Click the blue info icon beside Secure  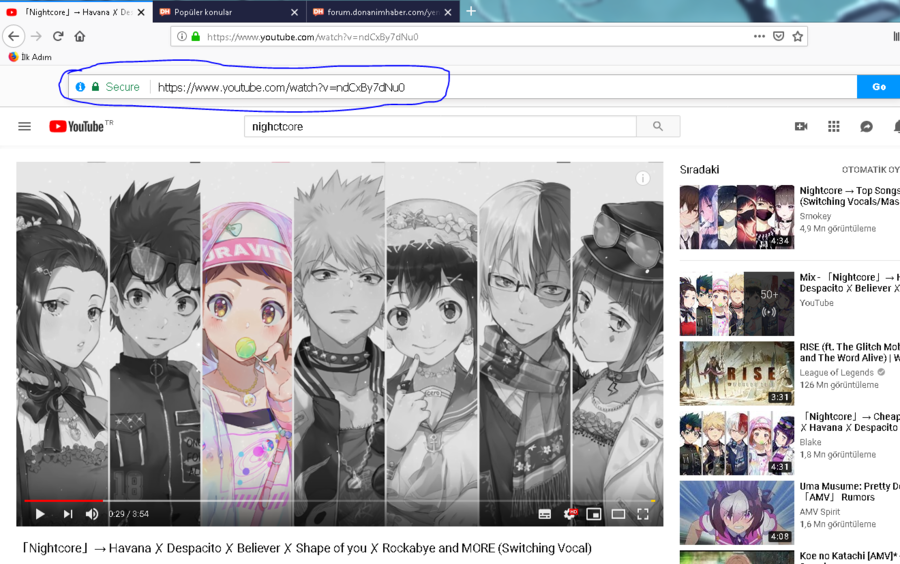coord(80,87)
